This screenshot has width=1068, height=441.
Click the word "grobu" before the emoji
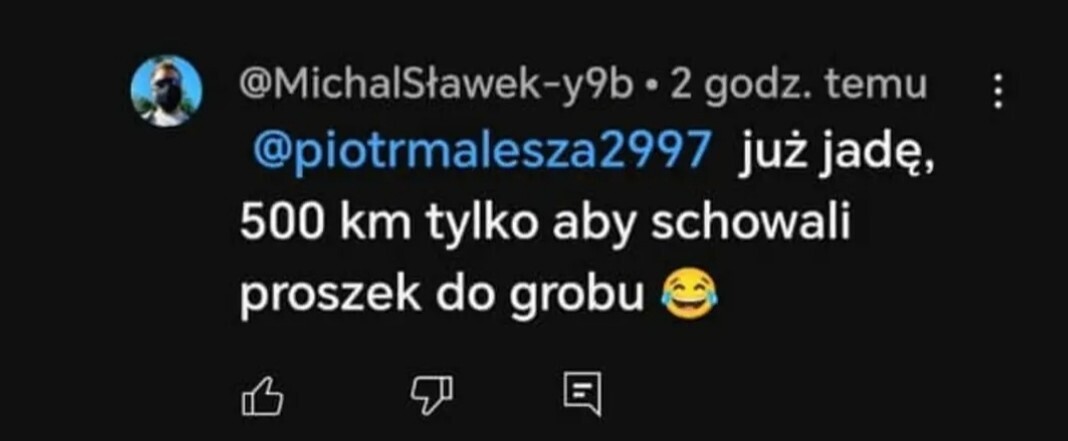[x=577, y=295]
